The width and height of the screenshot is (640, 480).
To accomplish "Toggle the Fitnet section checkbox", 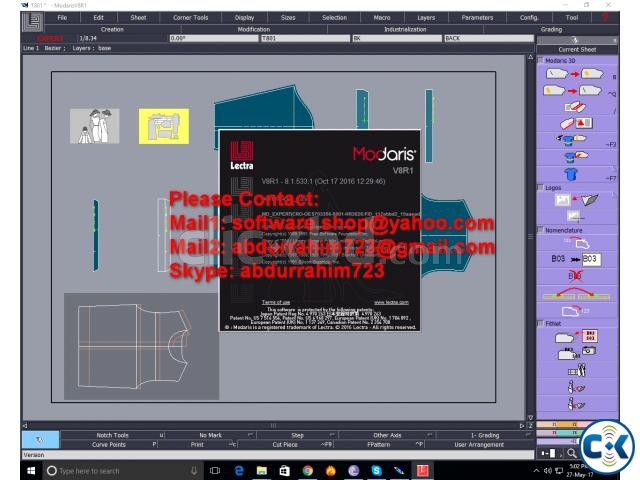I will tap(540, 323).
